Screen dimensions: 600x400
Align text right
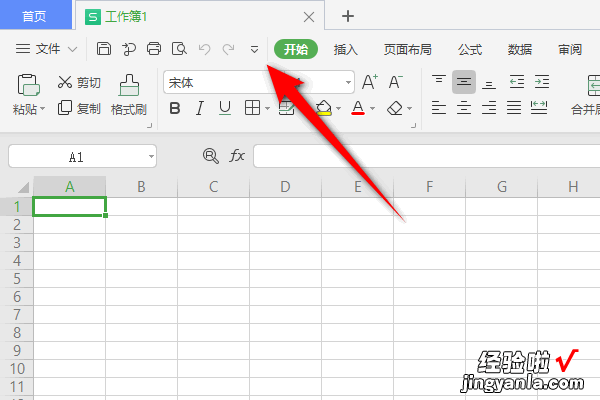point(489,108)
